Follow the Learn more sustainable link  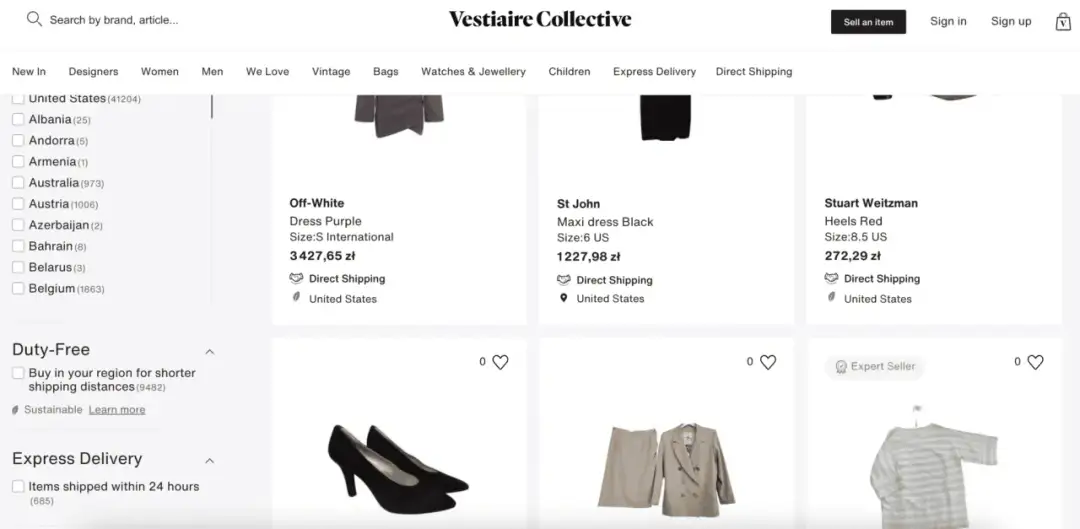117,410
